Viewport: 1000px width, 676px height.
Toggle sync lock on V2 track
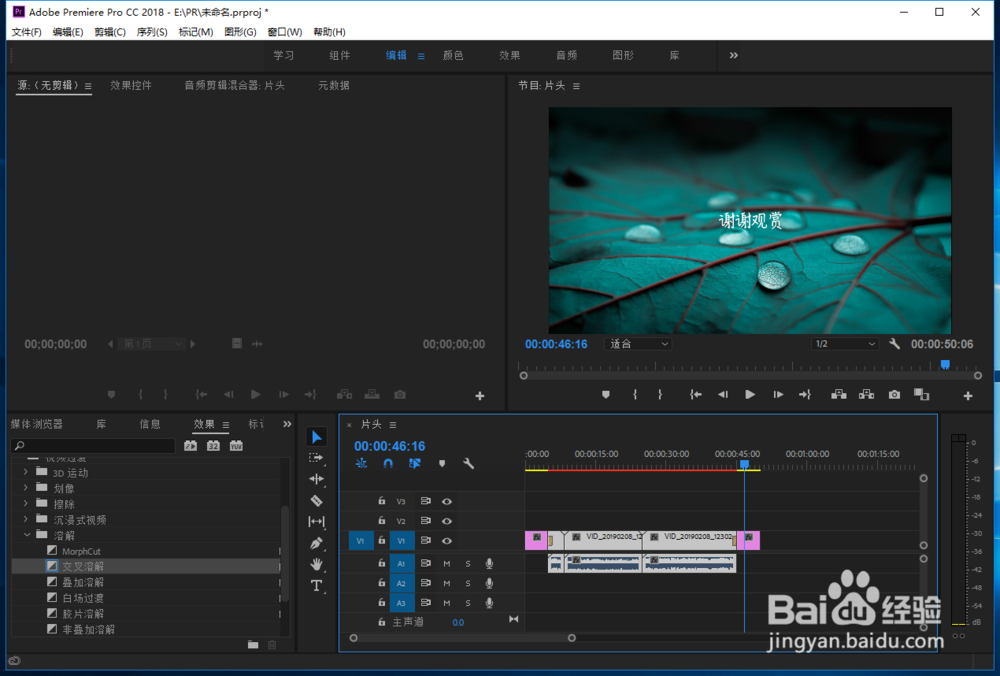[x=425, y=520]
